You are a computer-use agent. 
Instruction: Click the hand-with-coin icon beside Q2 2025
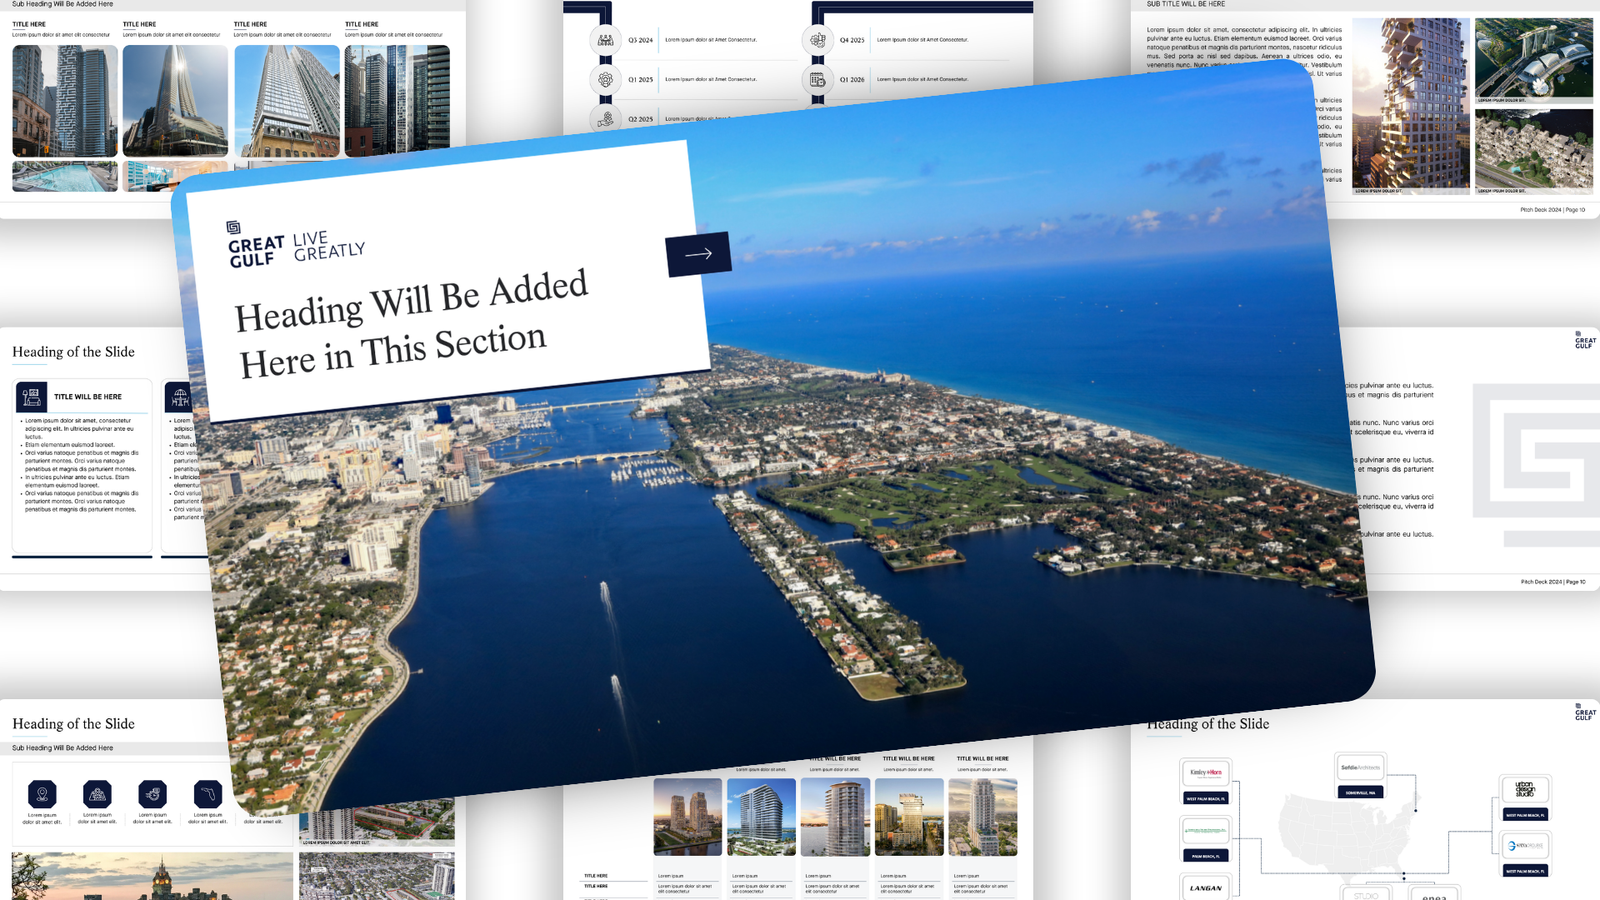coord(605,119)
